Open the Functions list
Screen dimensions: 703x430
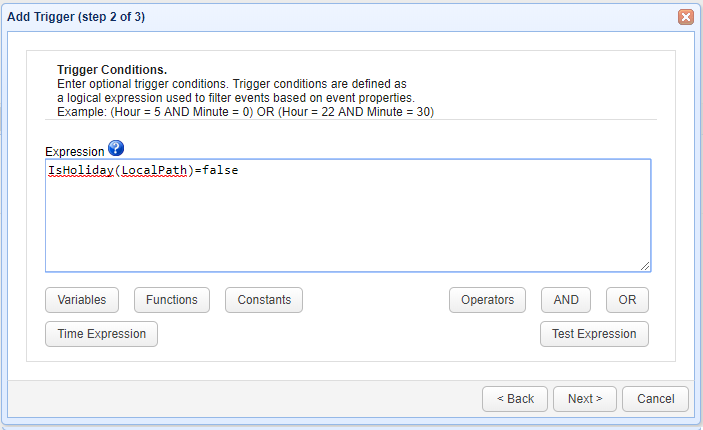tap(172, 300)
